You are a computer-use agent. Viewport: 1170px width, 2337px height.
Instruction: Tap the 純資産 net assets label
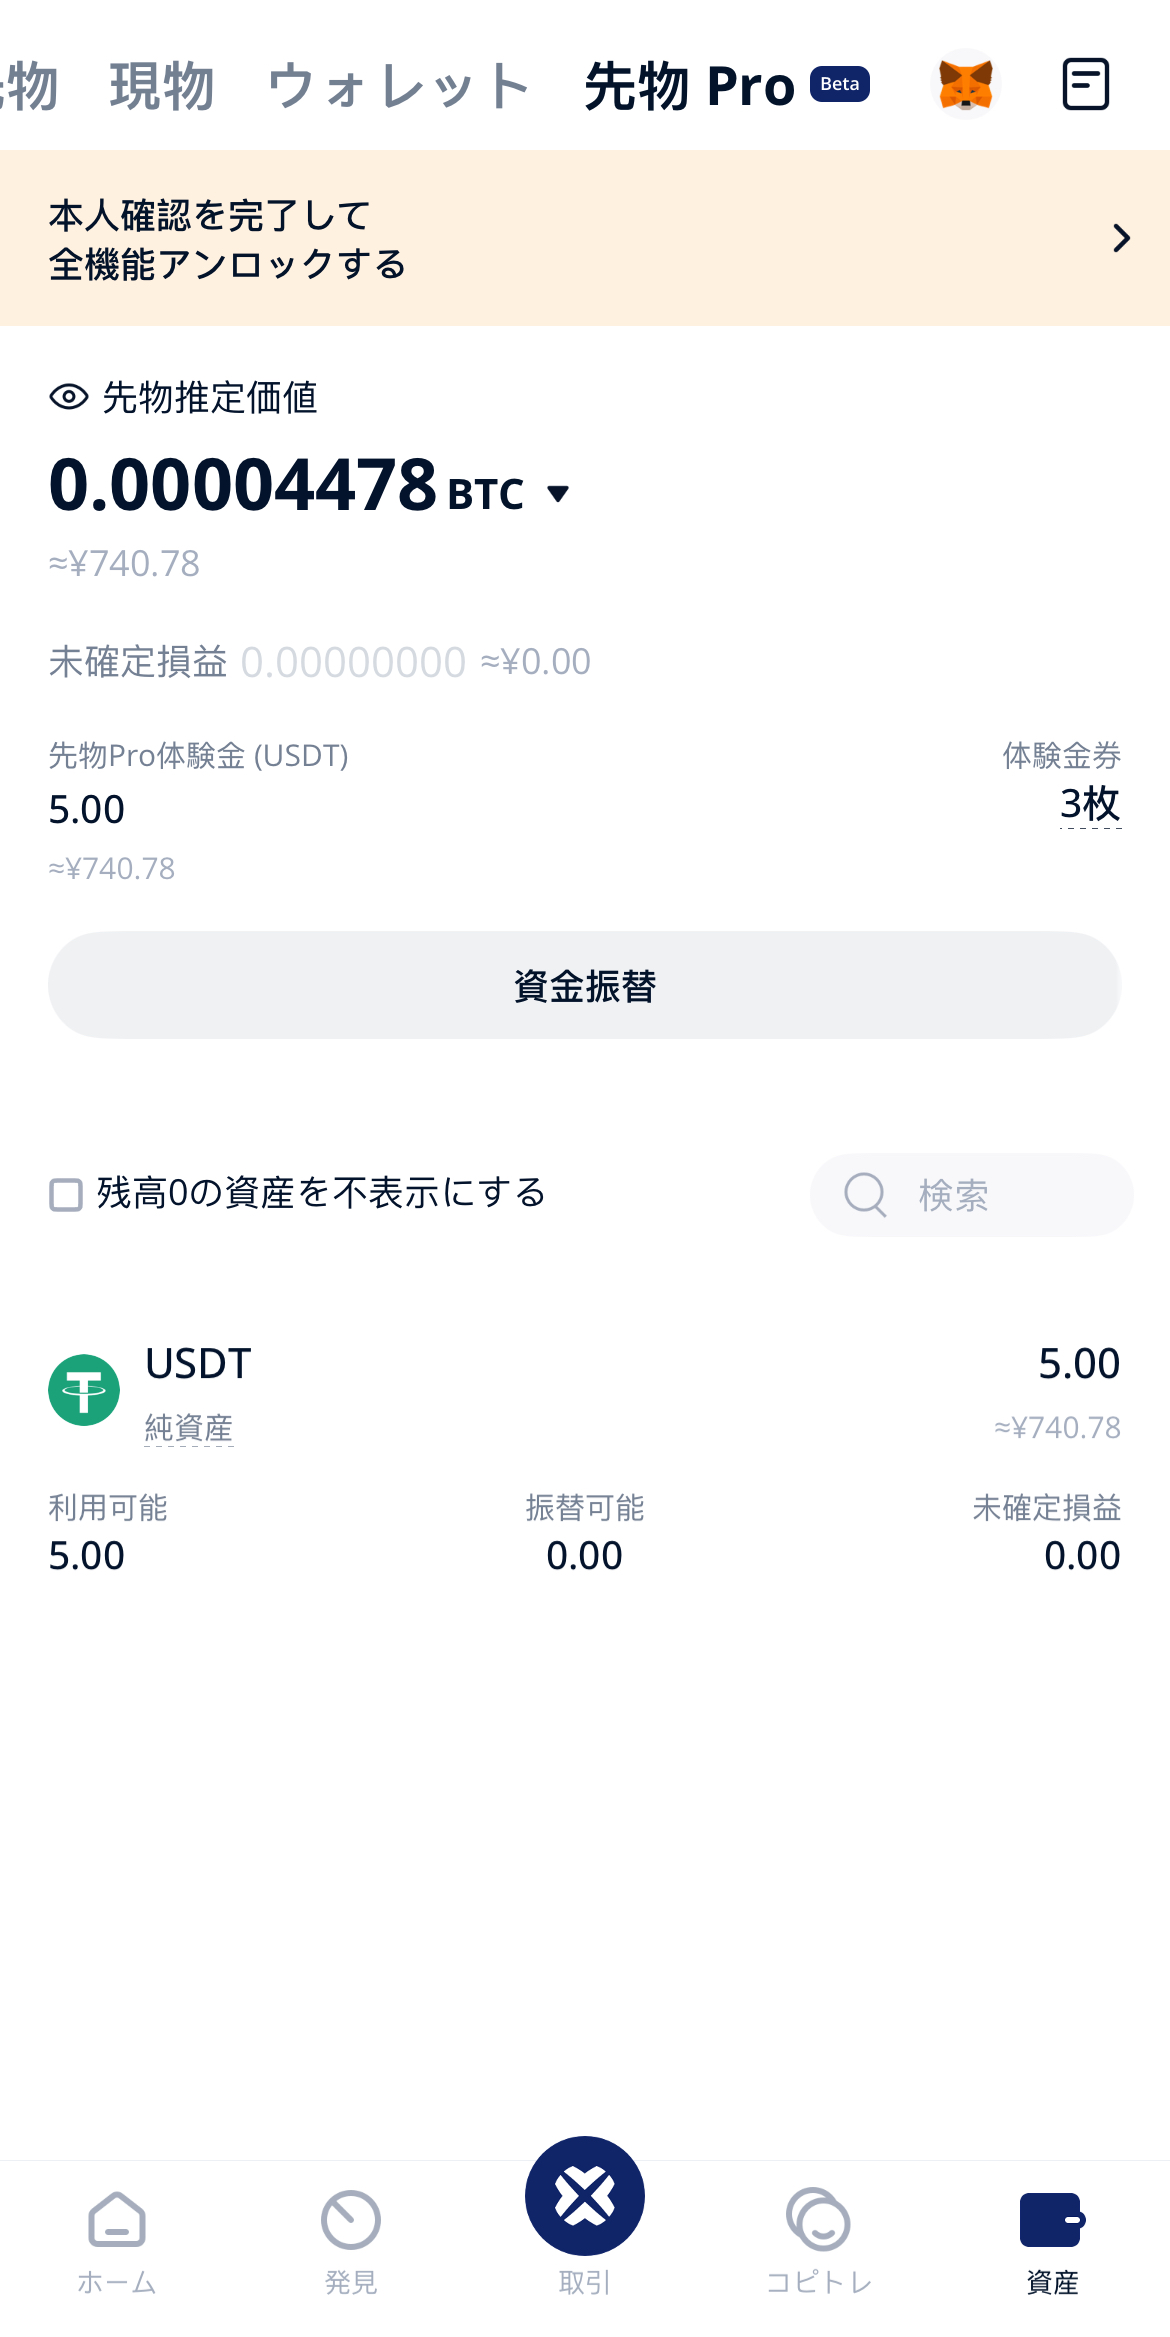188,1427
